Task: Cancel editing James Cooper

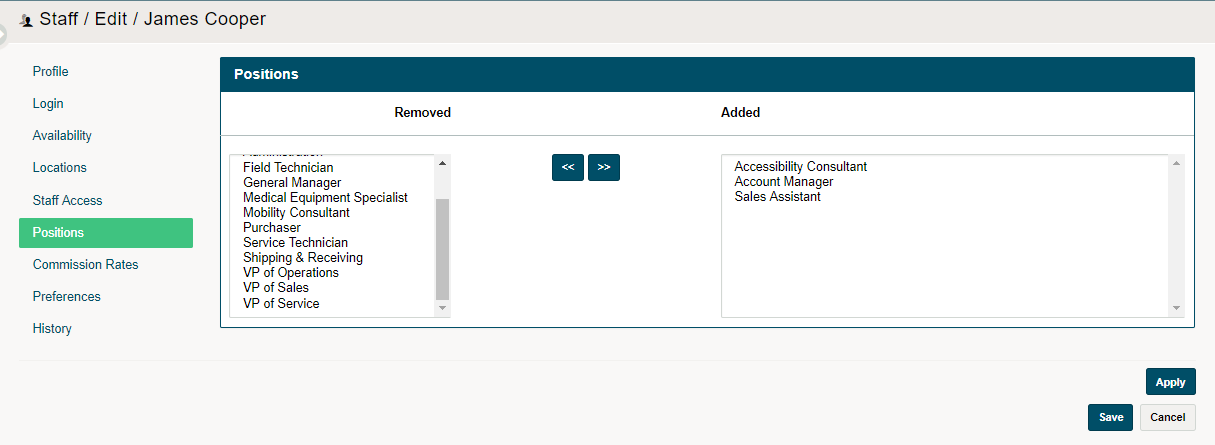Action: click(1168, 417)
